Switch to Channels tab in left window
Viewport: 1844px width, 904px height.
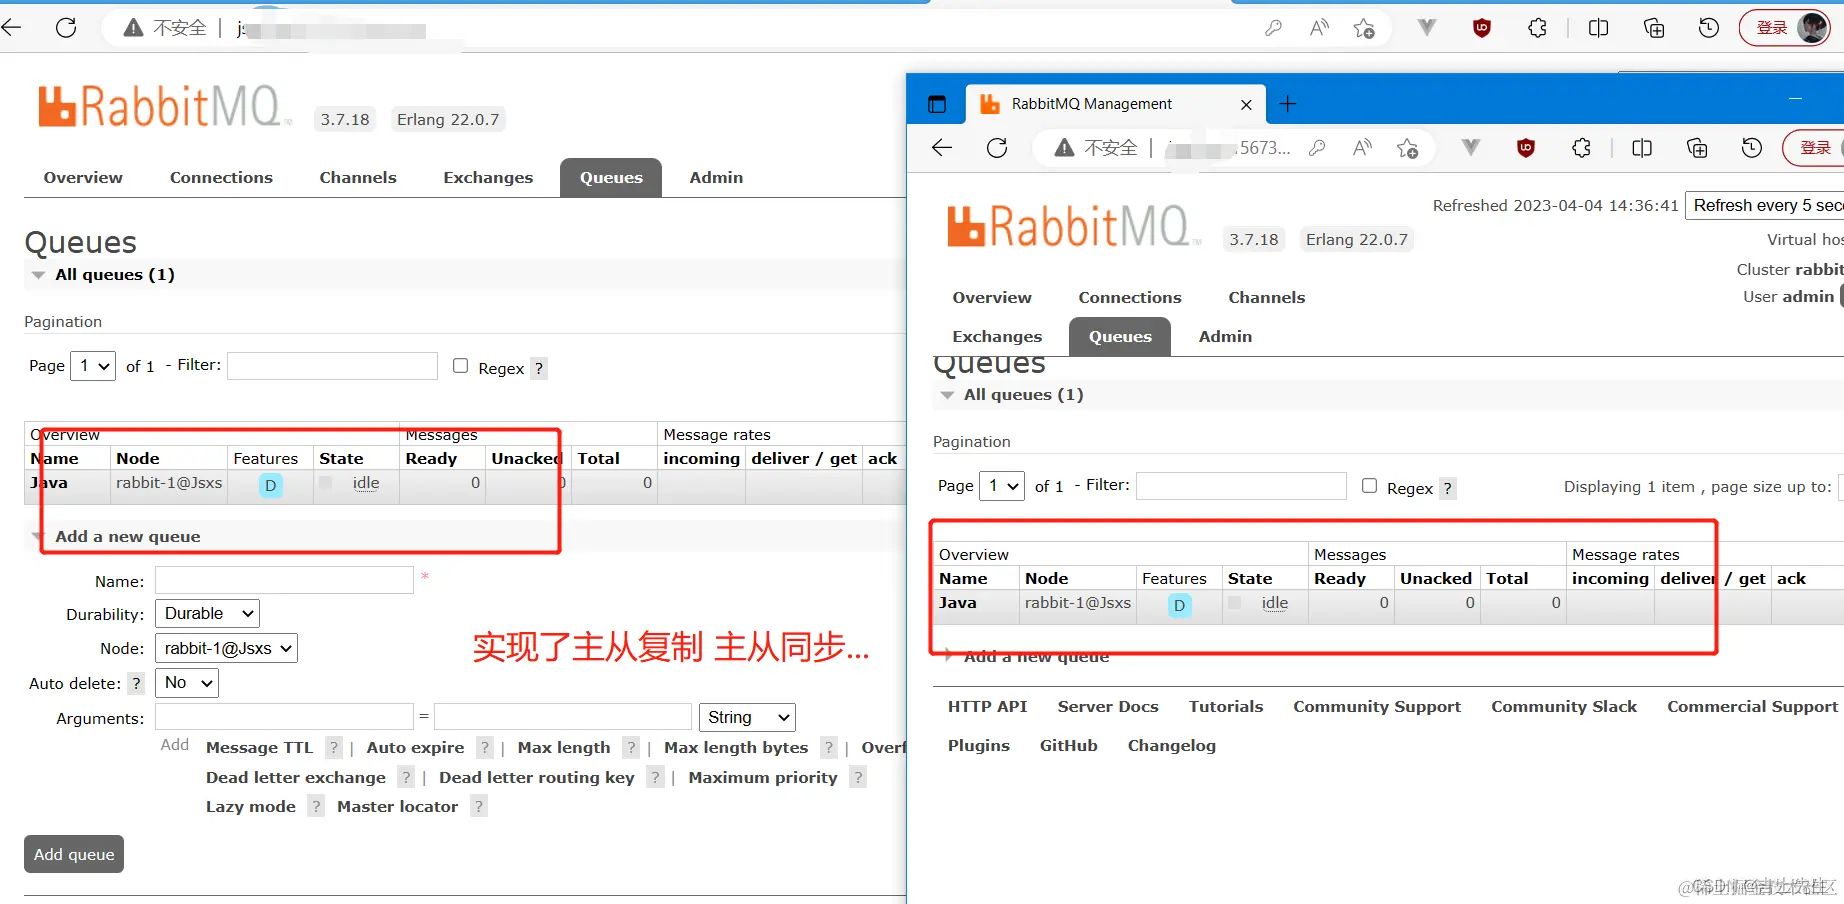[358, 177]
